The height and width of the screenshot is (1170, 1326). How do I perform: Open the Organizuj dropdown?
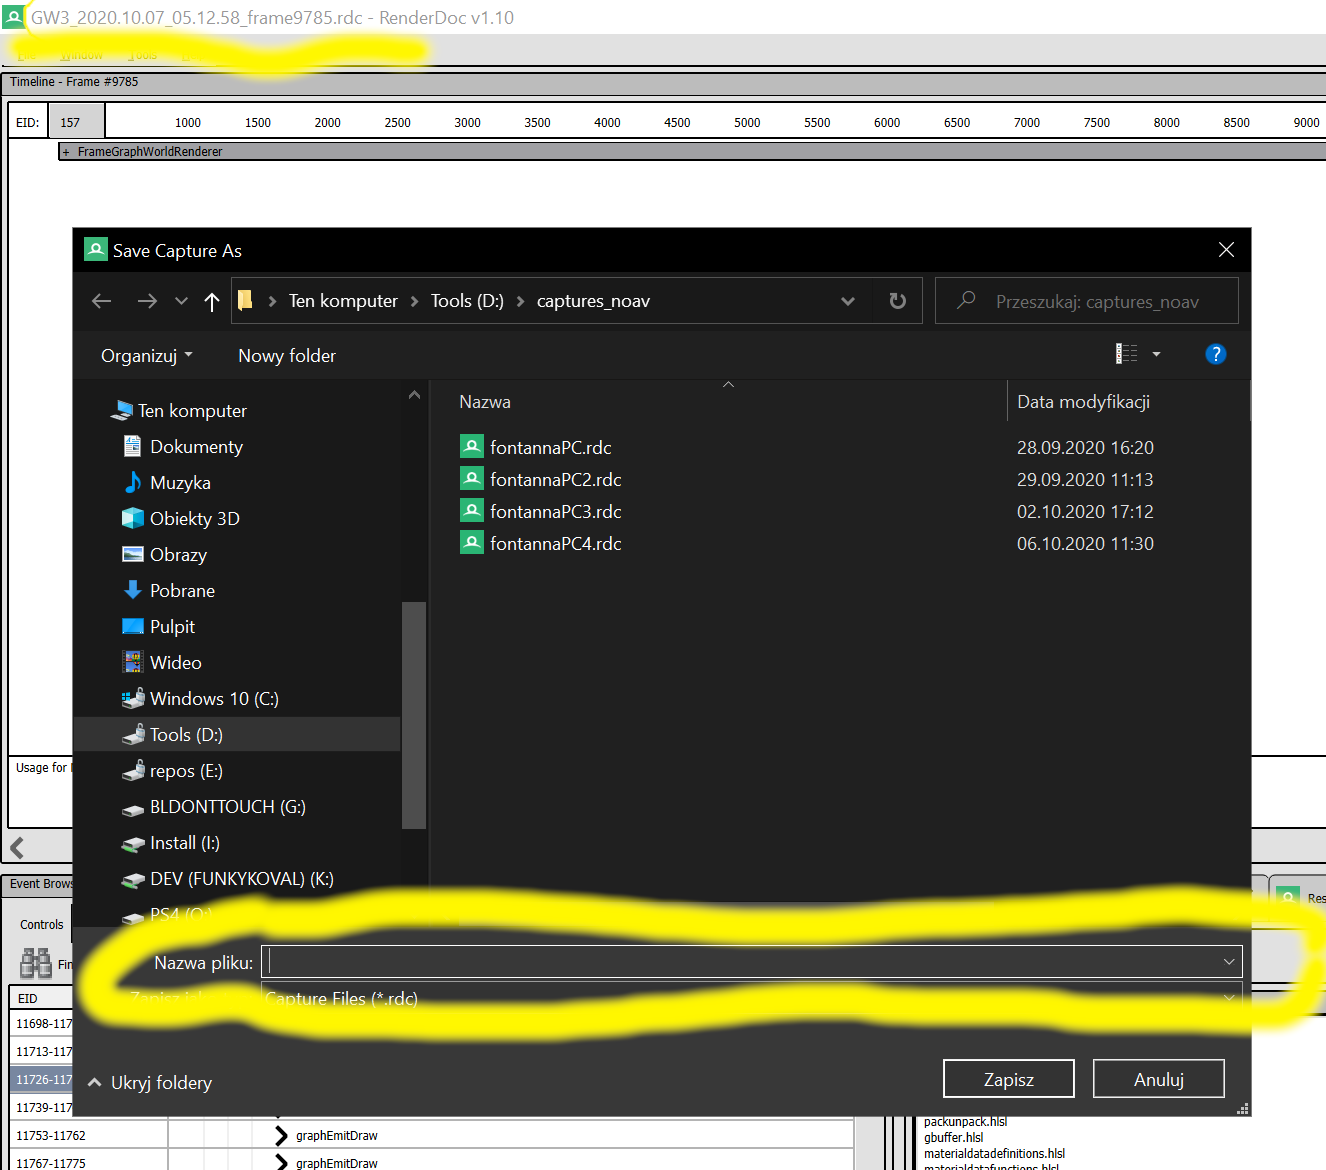(146, 355)
